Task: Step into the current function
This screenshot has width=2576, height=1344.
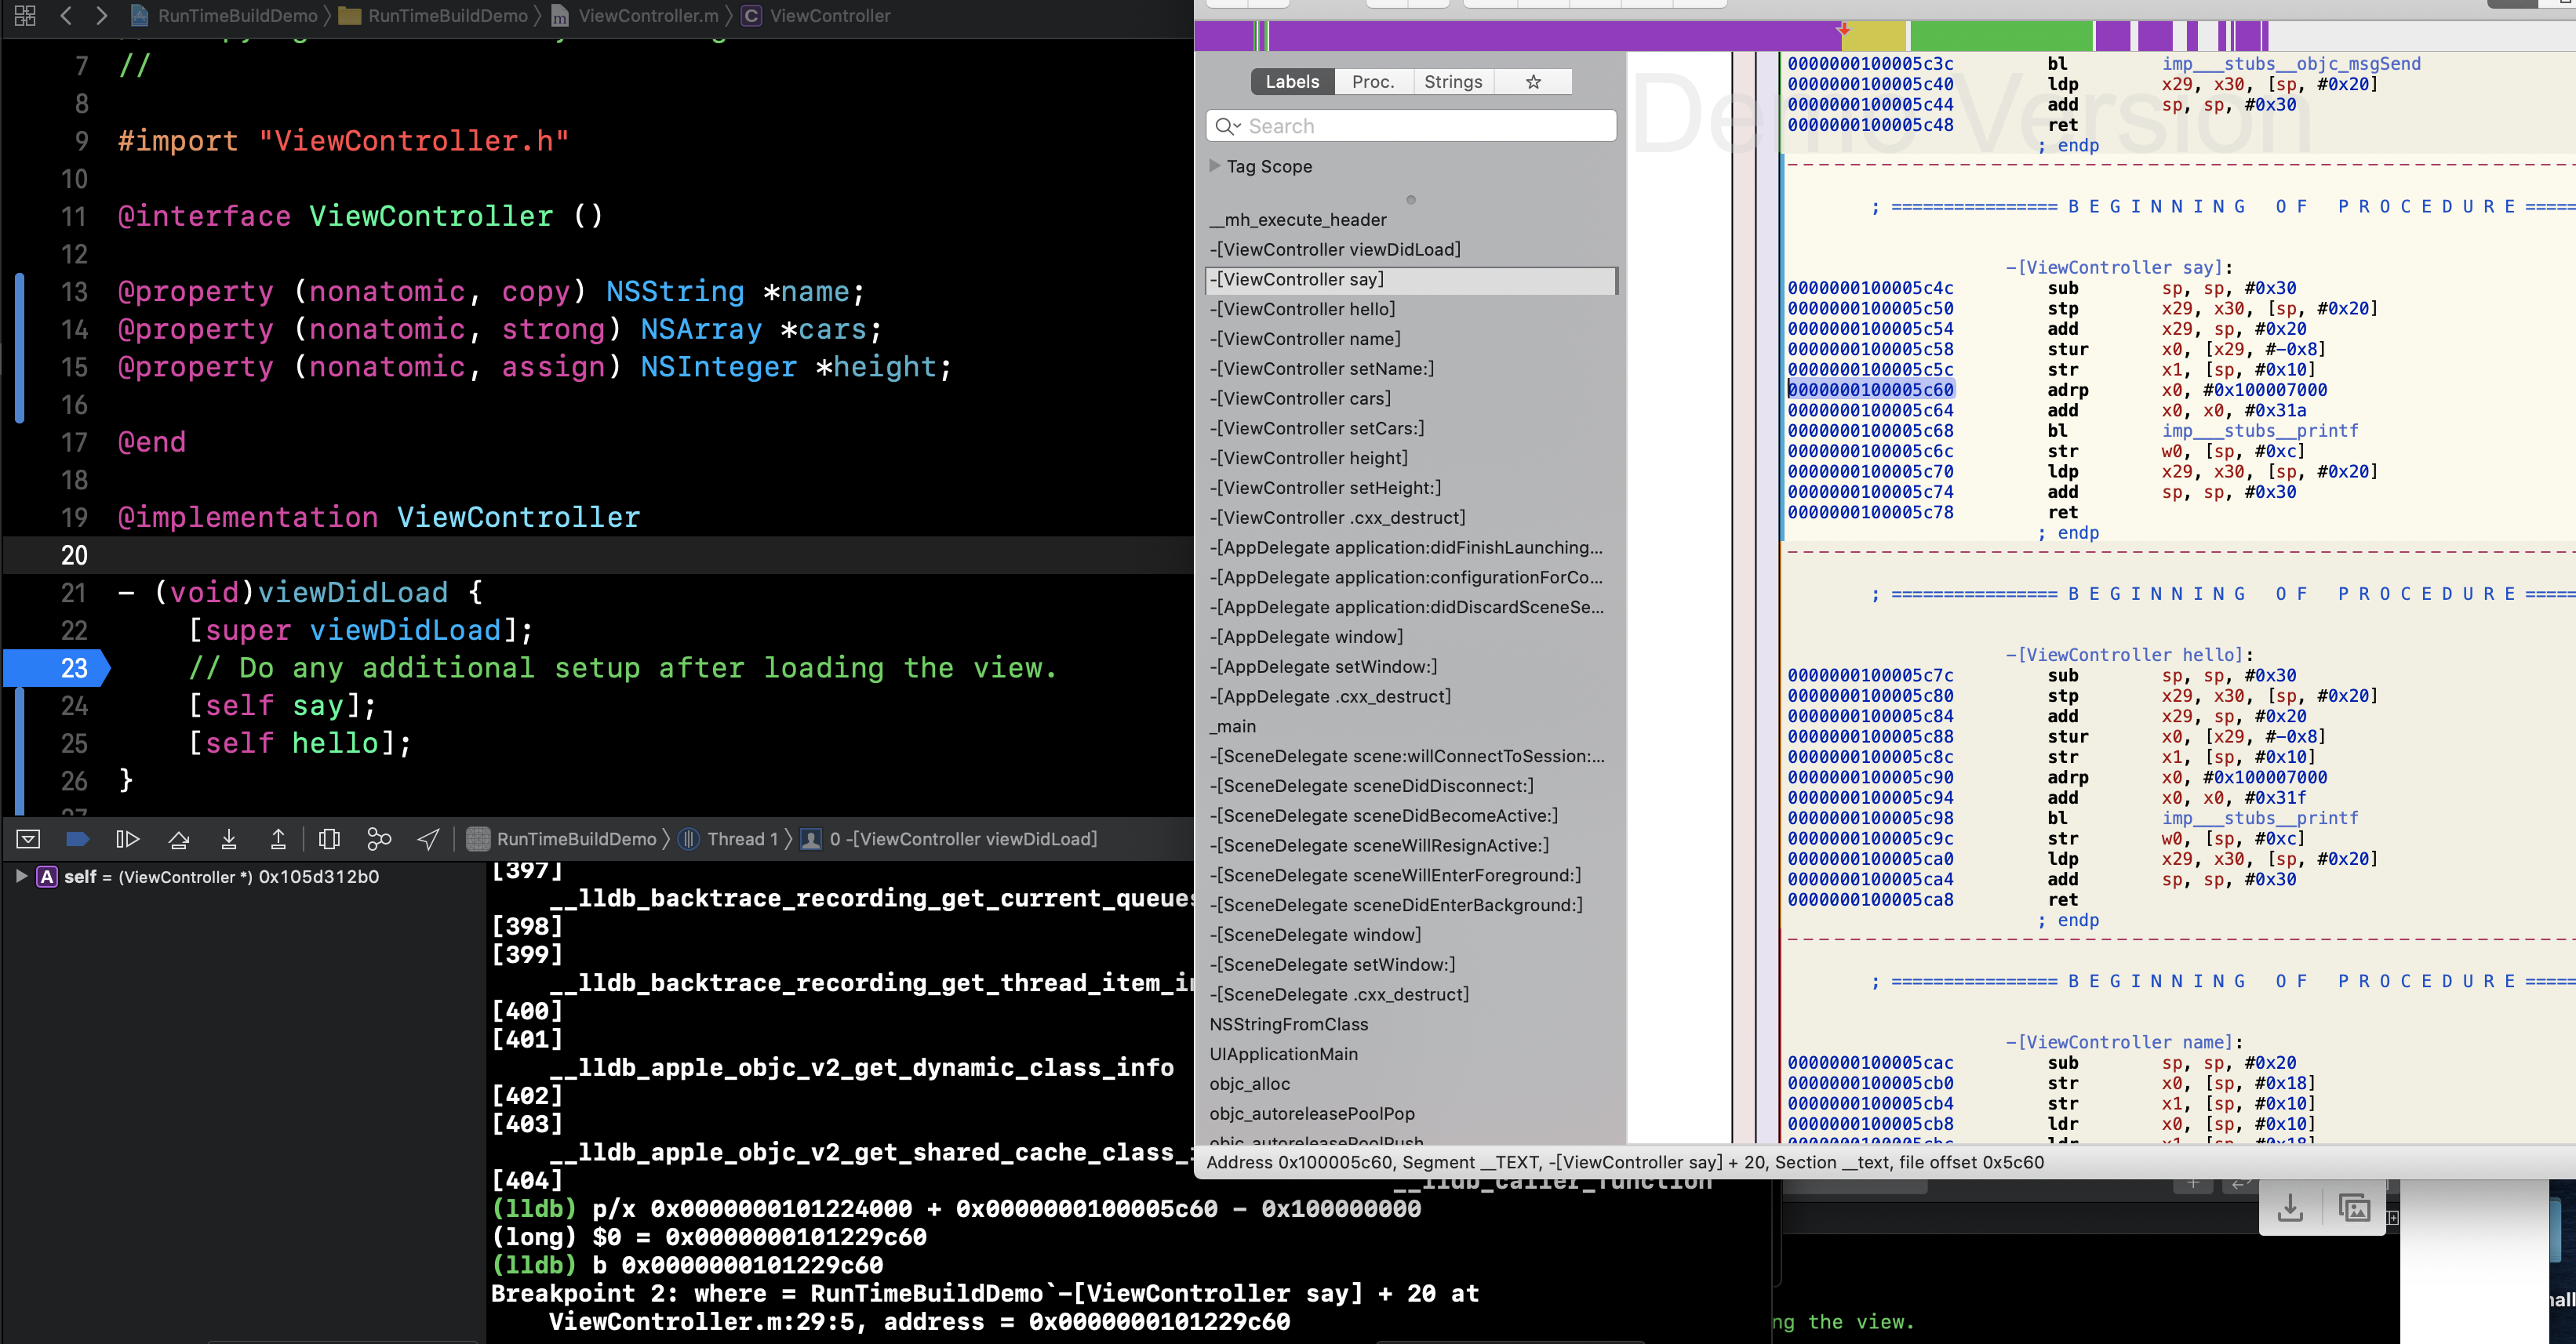Action: tap(229, 839)
